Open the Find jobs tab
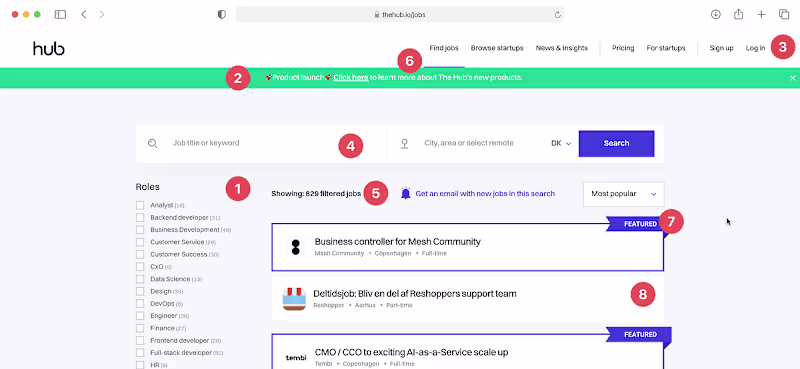Image resolution: width=800 pixels, height=369 pixels. click(x=444, y=48)
